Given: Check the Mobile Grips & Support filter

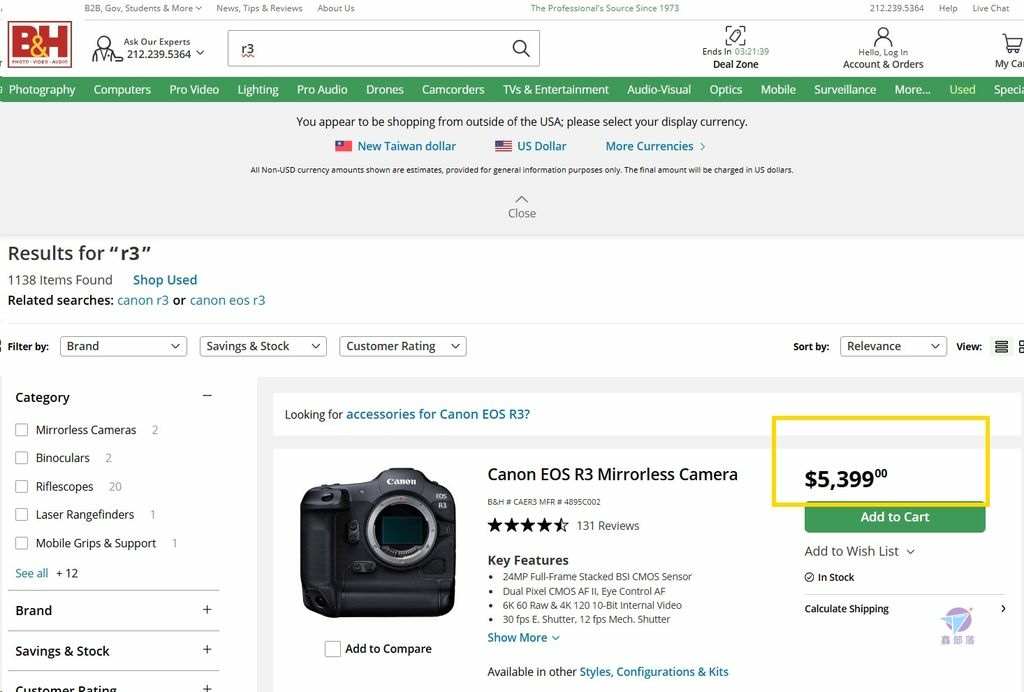Looking at the screenshot, I should coord(22,543).
